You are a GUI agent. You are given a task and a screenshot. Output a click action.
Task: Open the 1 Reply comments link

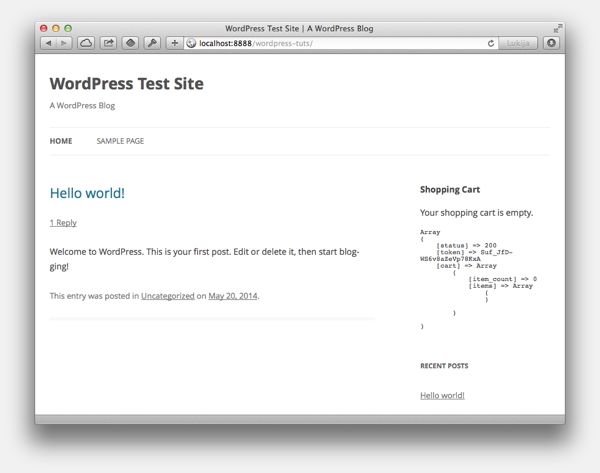(63, 223)
